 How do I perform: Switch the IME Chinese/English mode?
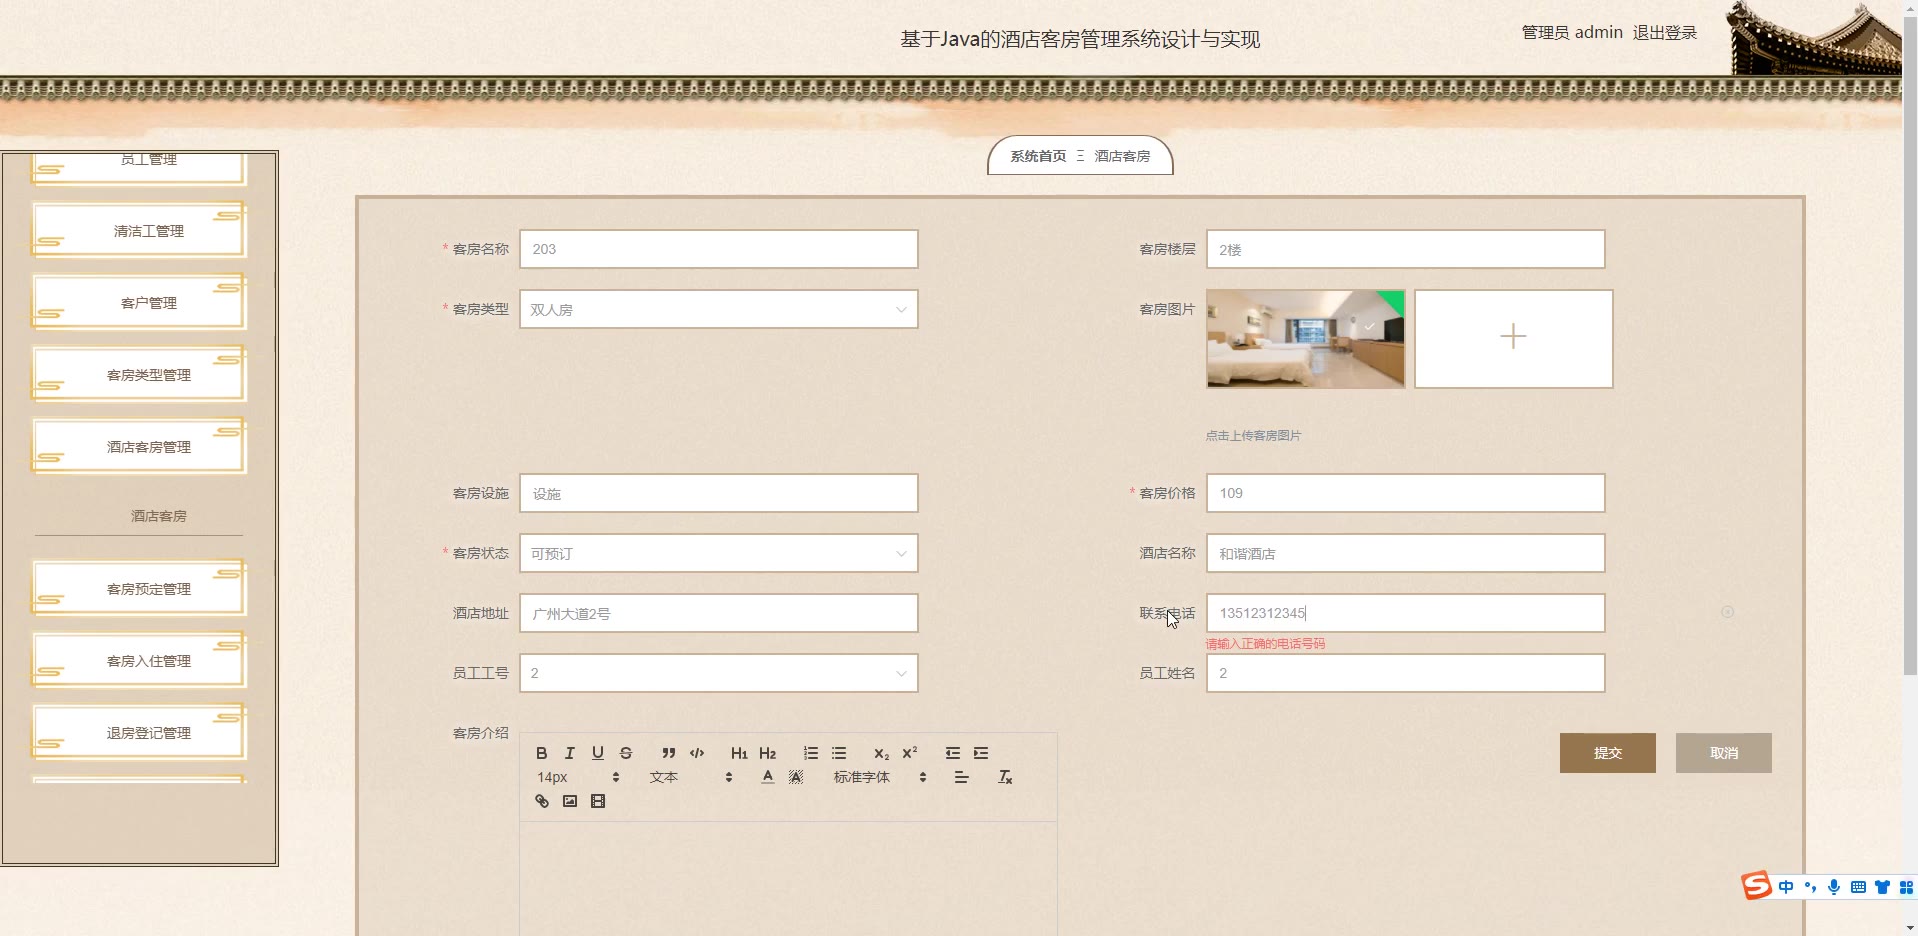(x=1786, y=887)
